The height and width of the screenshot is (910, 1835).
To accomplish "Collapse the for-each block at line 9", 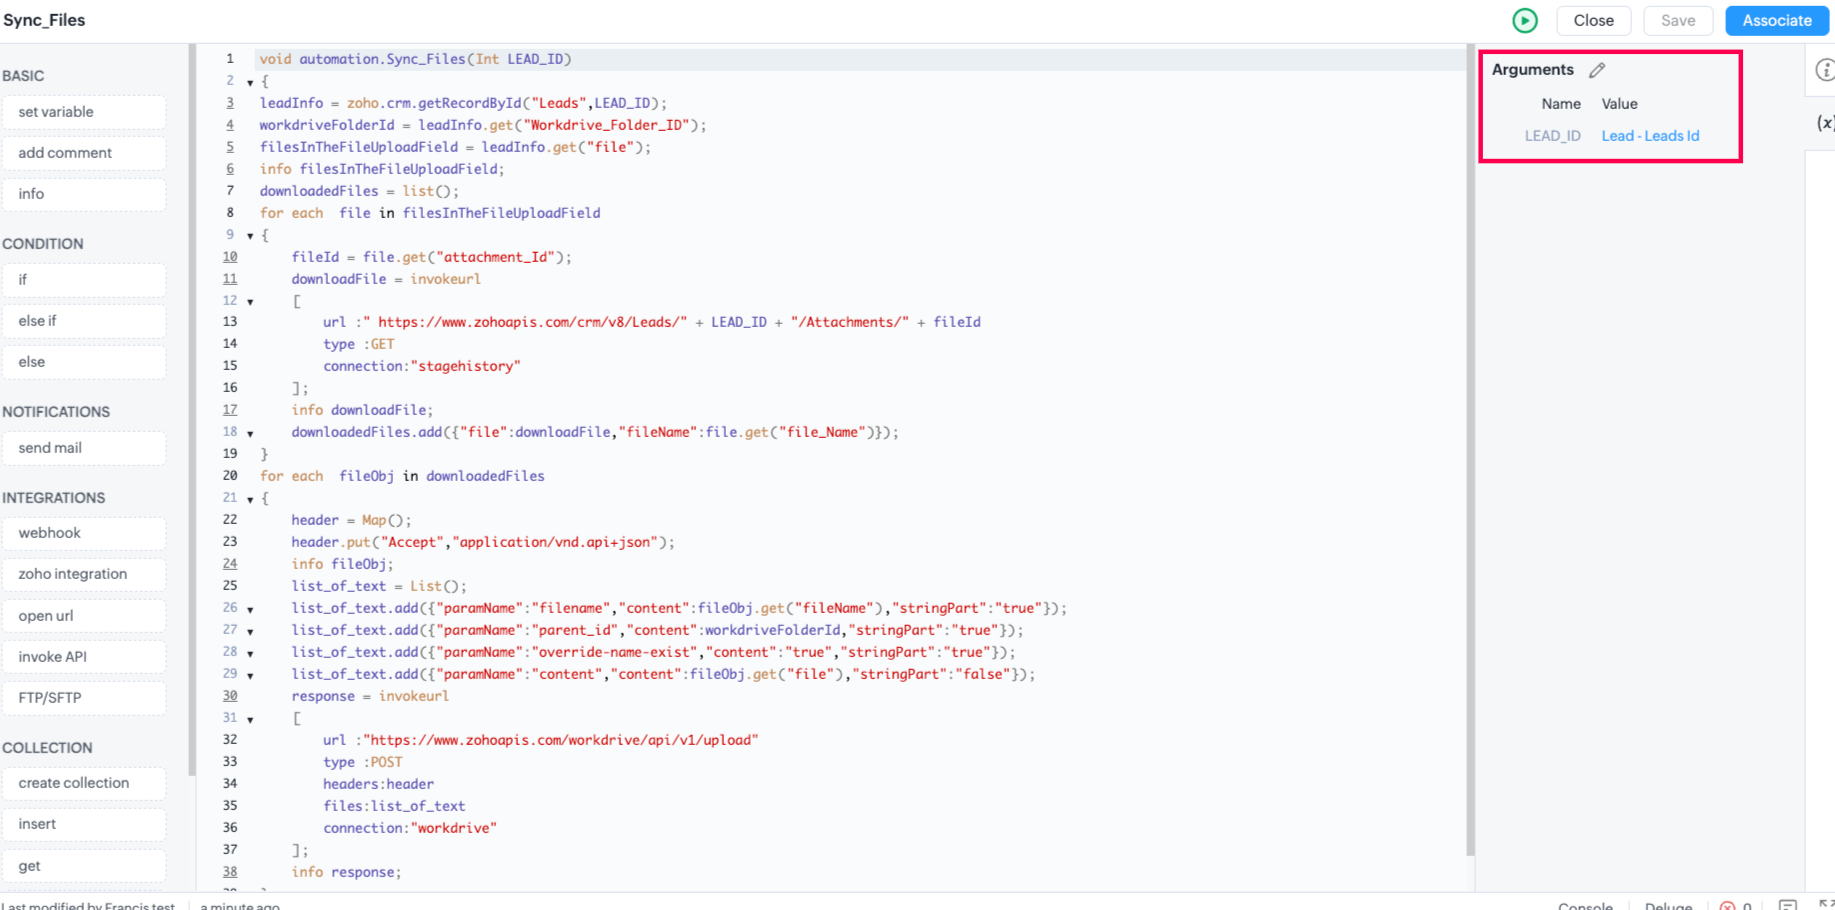I will (250, 236).
